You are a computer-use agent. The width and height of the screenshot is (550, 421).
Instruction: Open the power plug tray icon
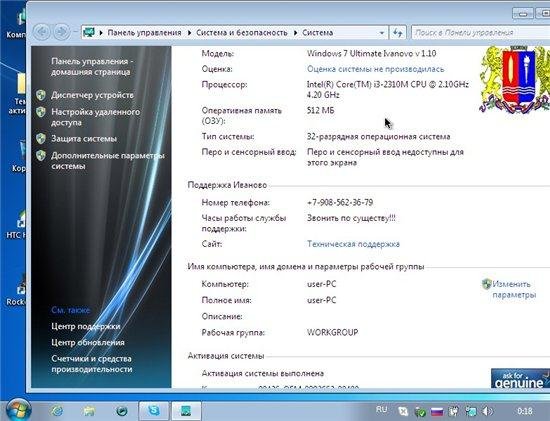pyautogui.click(x=454, y=411)
